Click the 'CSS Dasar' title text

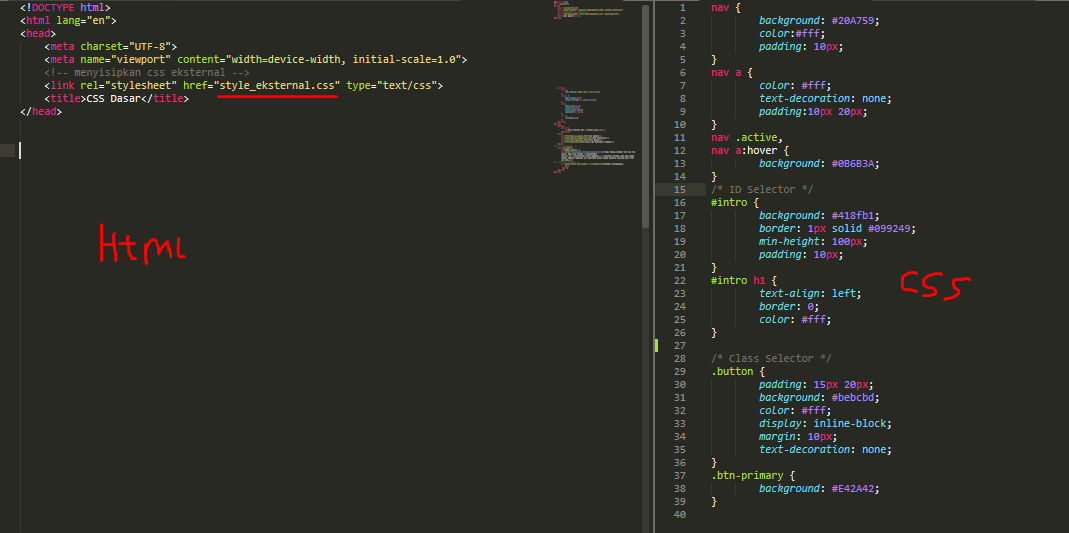tap(113, 98)
